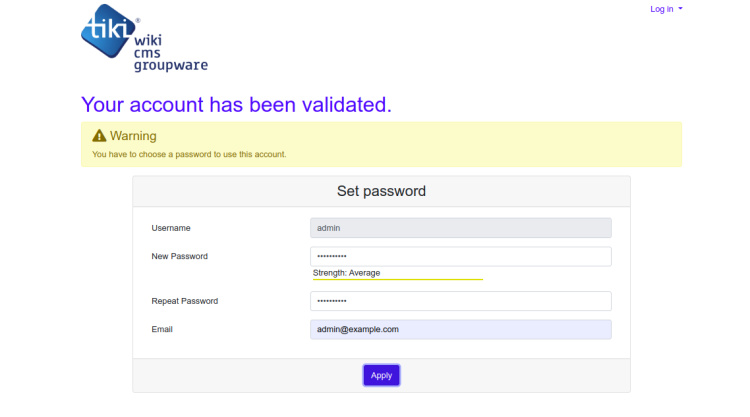Viewport: 750px width, 417px height.
Task: Click the Email label
Action: [162, 329]
